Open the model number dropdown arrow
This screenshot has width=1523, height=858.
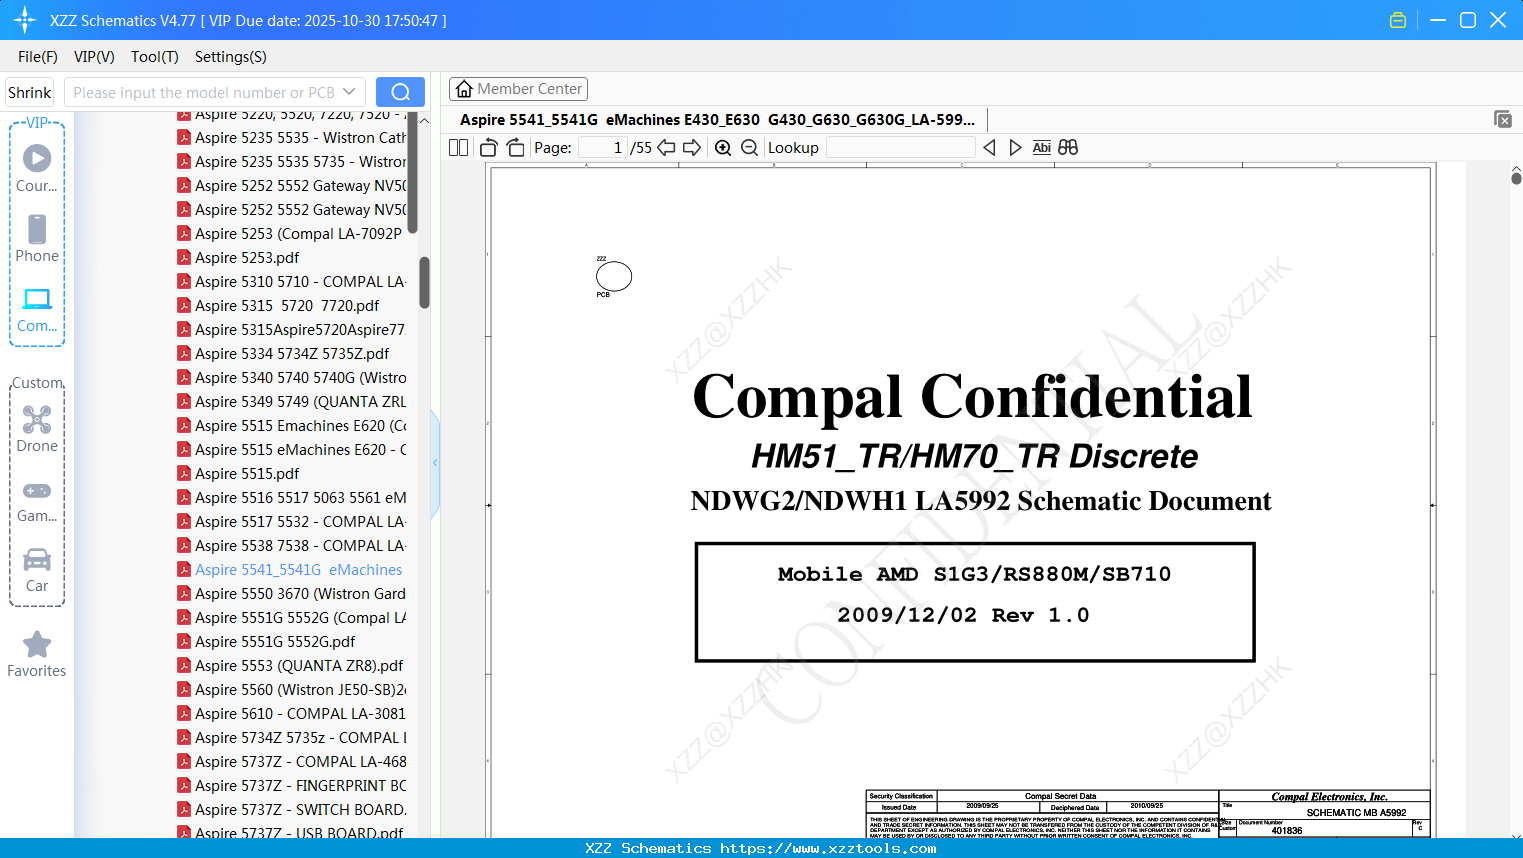point(349,92)
